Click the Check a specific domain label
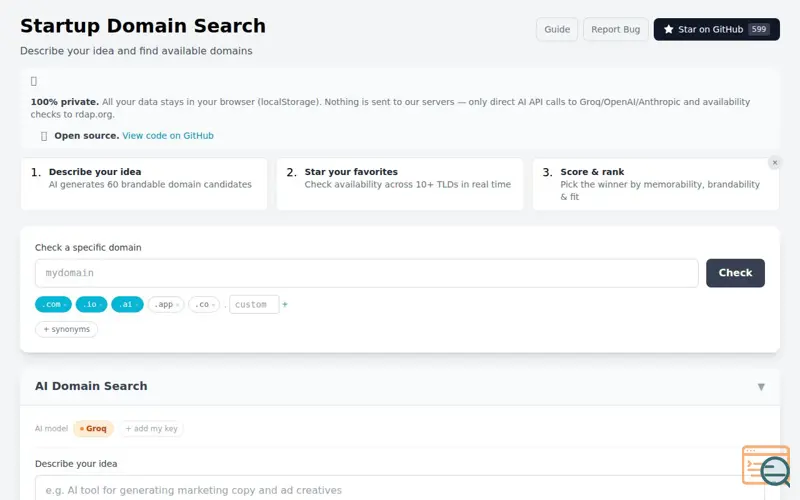 click(88, 247)
